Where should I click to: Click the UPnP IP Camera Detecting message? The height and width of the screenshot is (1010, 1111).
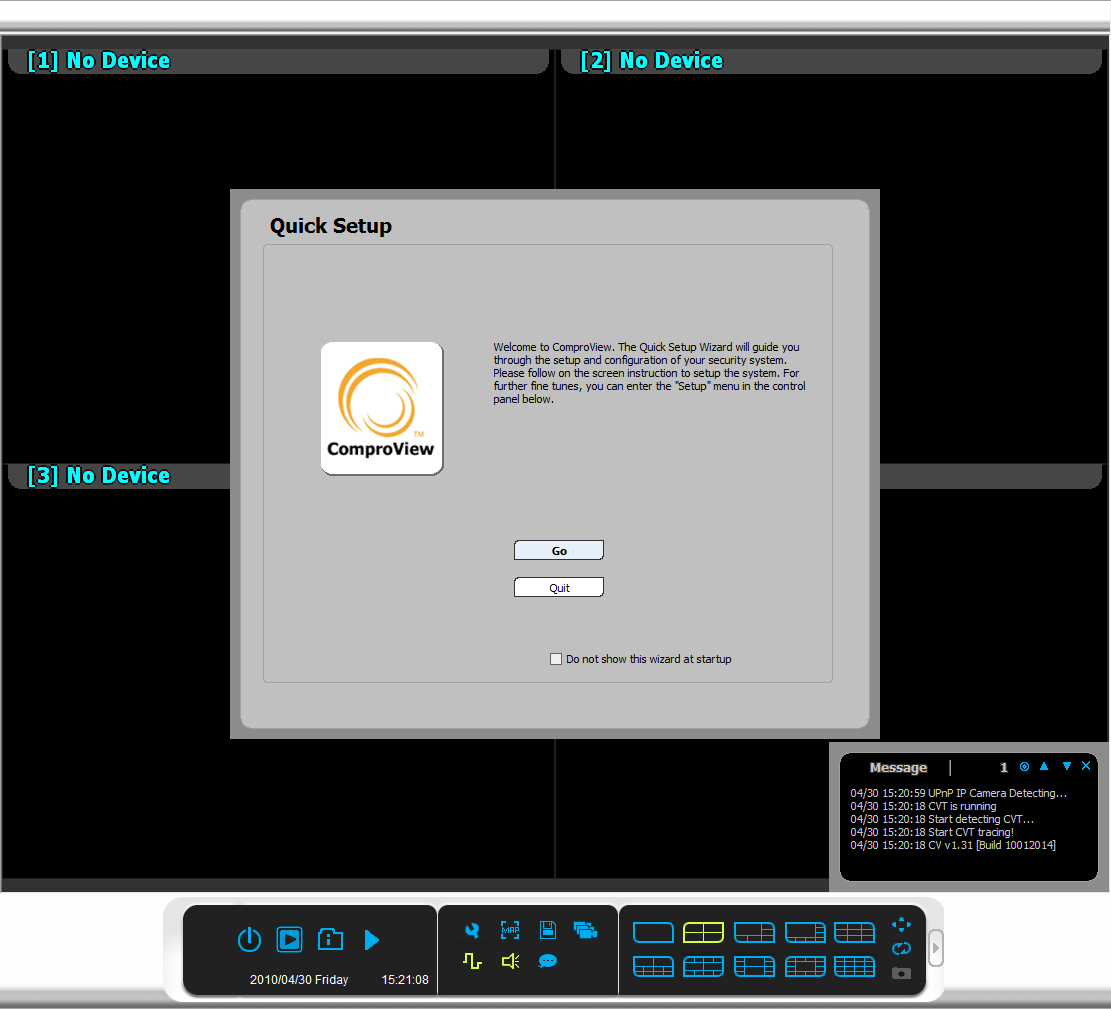(x=958, y=793)
